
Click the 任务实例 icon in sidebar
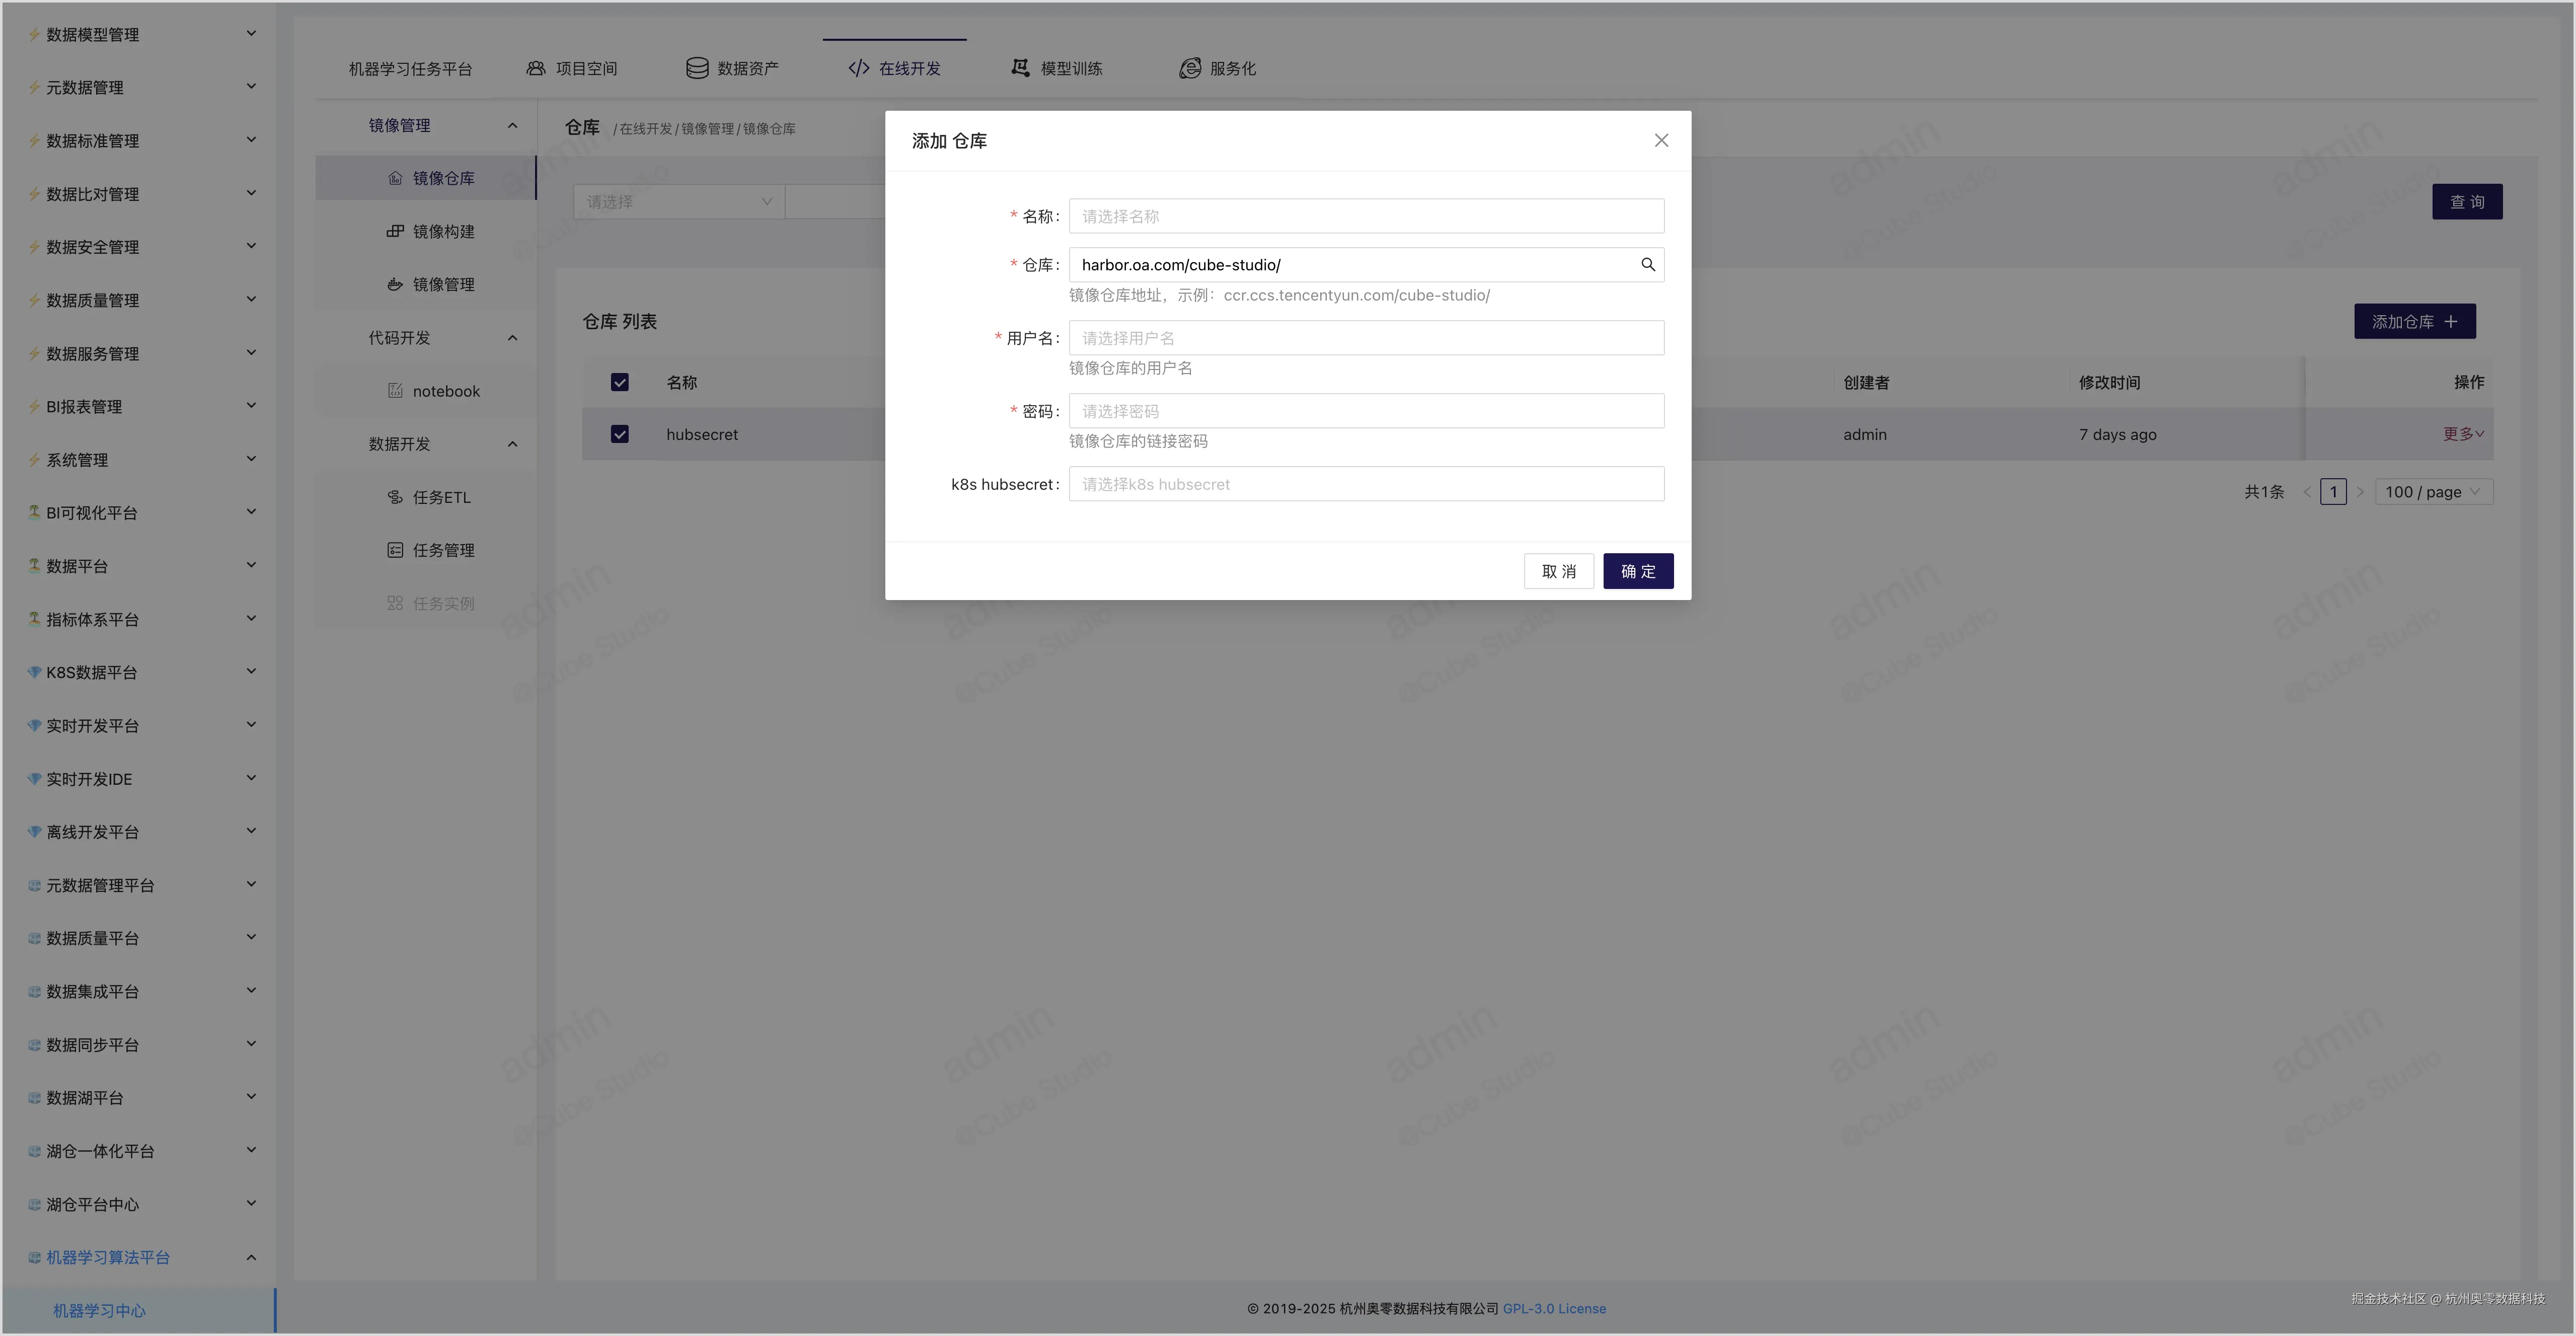395,602
